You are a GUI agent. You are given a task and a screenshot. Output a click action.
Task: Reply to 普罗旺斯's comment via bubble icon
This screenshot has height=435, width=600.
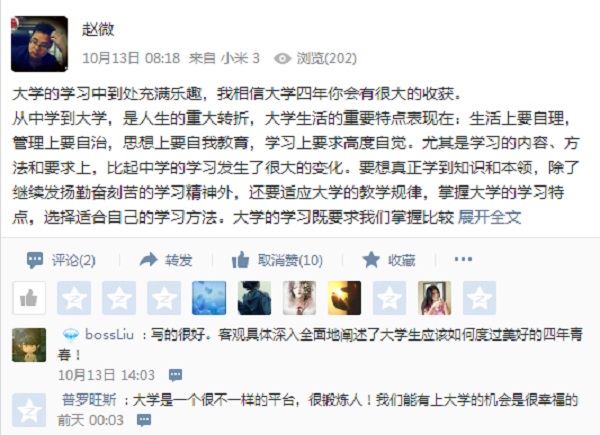tap(144, 420)
